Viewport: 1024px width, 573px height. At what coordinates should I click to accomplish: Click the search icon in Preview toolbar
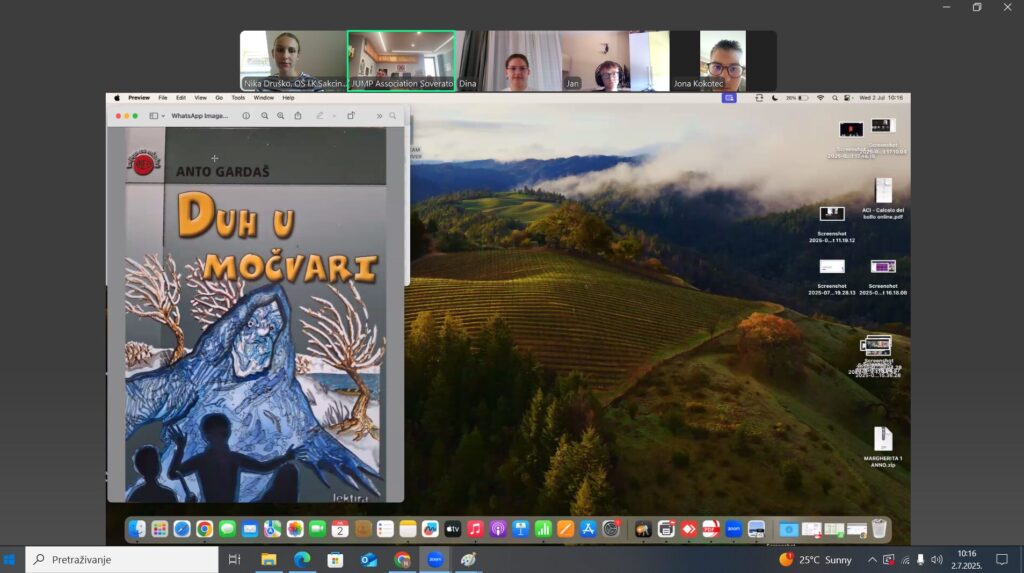[x=392, y=116]
